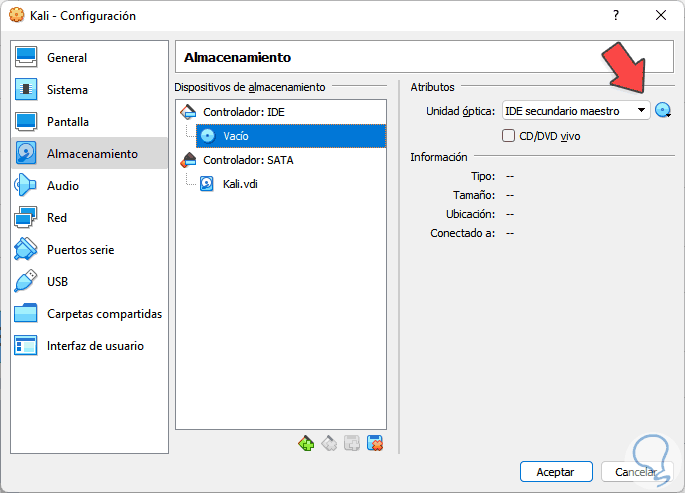
Task: Switch to the Pantalla settings section
Action: pos(67,122)
